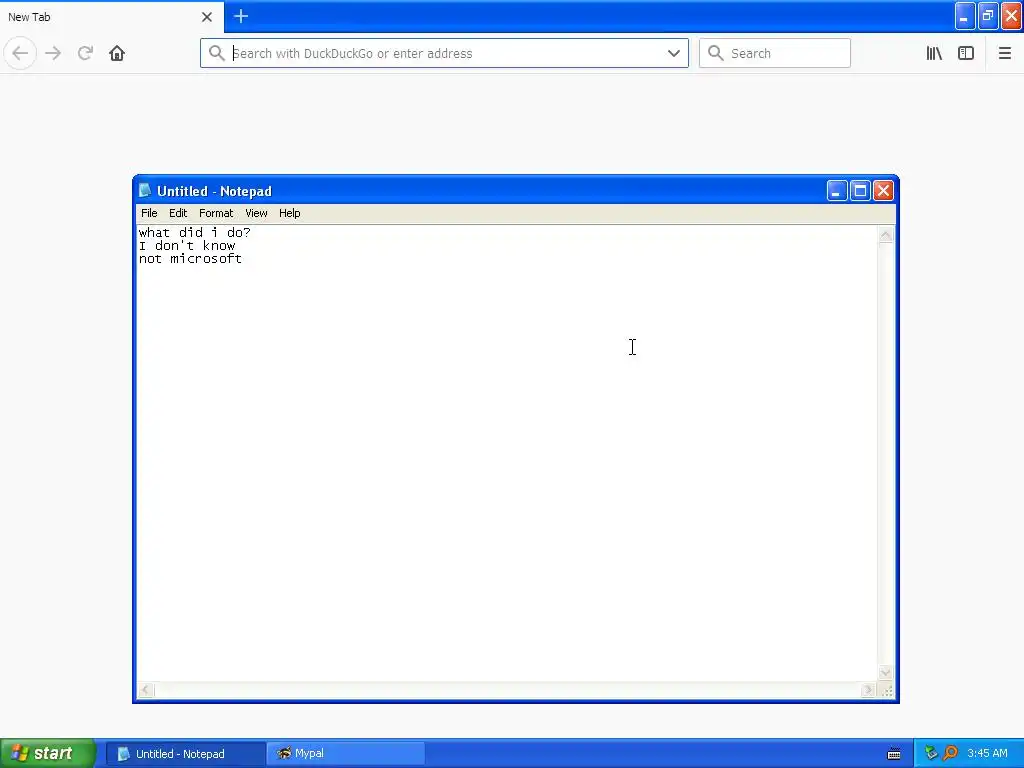Image resolution: width=1024 pixels, height=768 pixels.
Task: Close the New Tab tab
Action: pos(207,17)
